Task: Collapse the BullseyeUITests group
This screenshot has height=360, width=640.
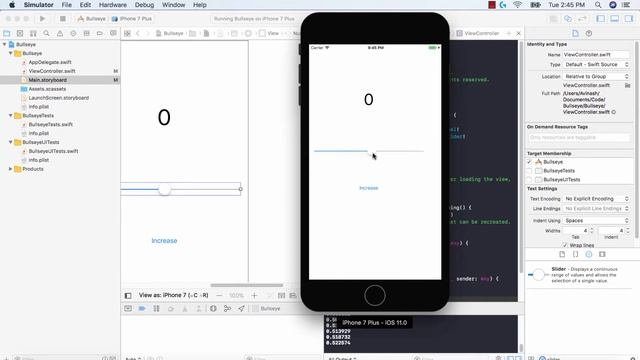Action: pos(11,142)
